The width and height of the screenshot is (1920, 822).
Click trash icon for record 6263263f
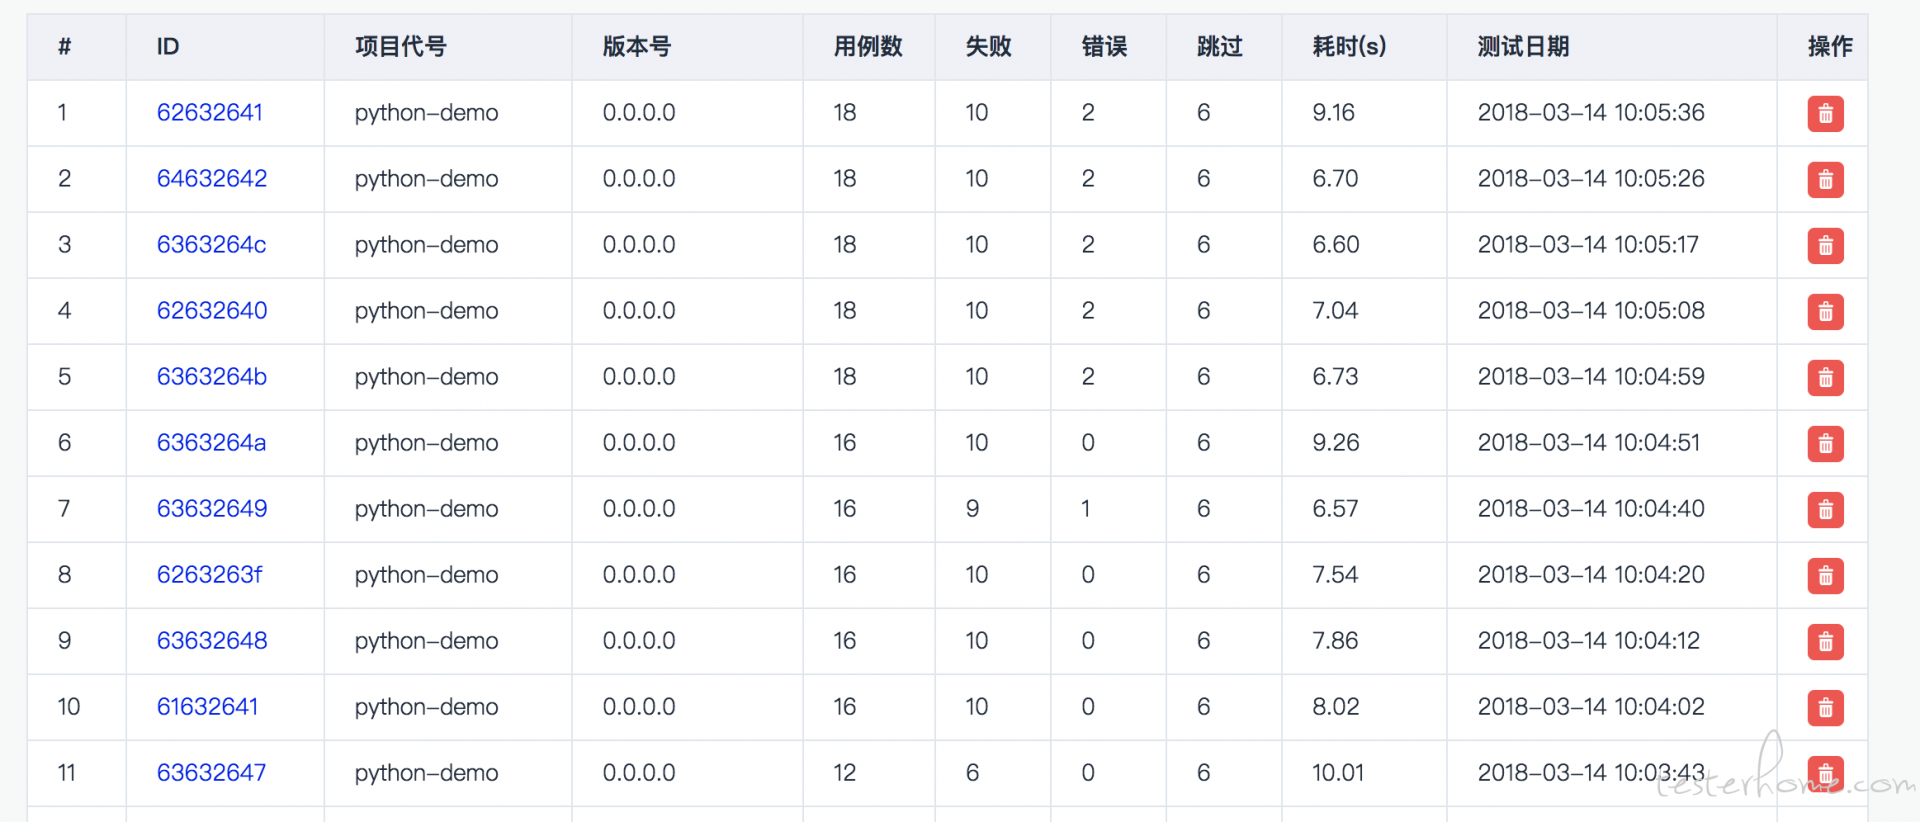pyautogui.click(x=1825, y=576)
